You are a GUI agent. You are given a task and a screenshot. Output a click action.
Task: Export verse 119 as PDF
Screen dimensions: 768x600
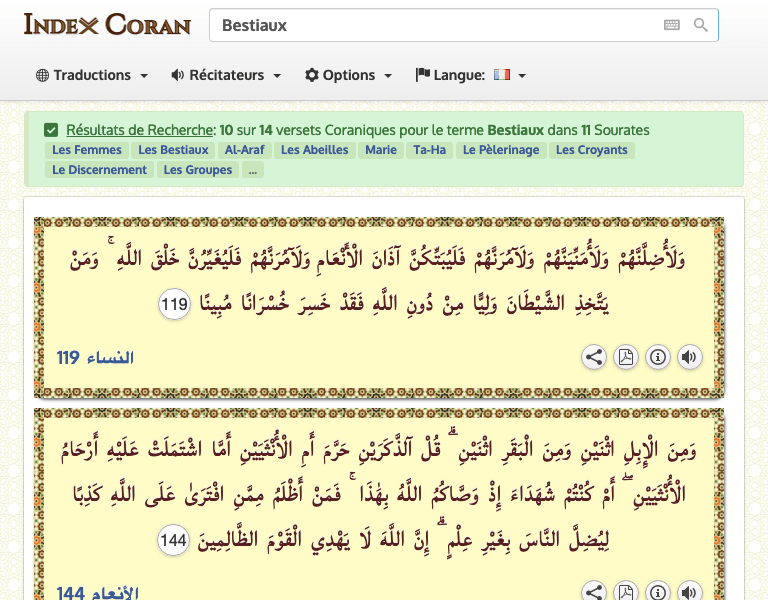click(625, 357)
